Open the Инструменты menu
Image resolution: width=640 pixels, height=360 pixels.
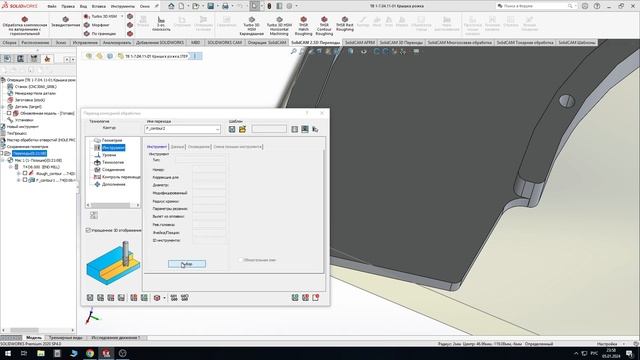click(x=122, y=7)
